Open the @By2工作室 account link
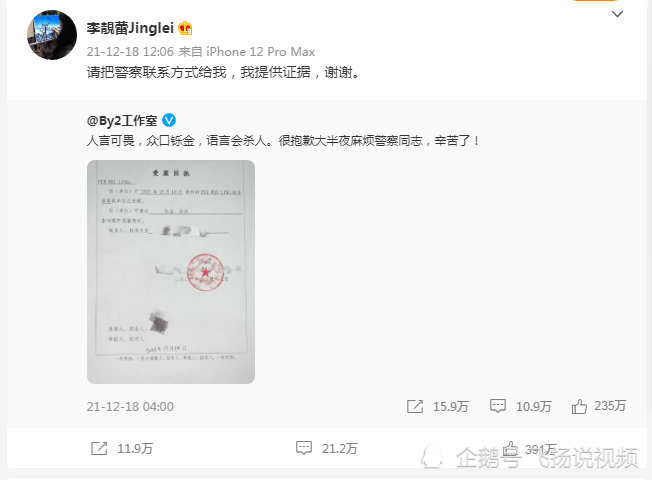This screenshot has width=652, height=480. pyautogui.click(x=122, y=121)
